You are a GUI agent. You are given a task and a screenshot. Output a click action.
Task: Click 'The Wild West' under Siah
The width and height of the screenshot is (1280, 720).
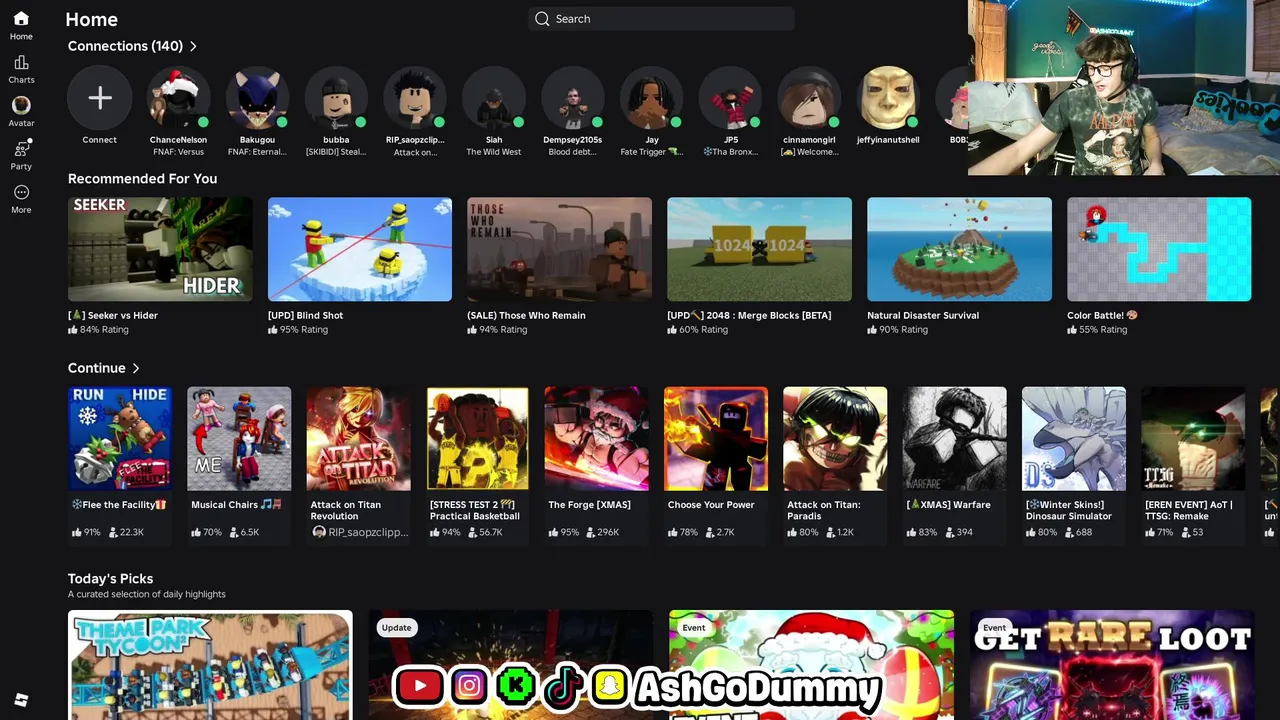click(494, 152)
